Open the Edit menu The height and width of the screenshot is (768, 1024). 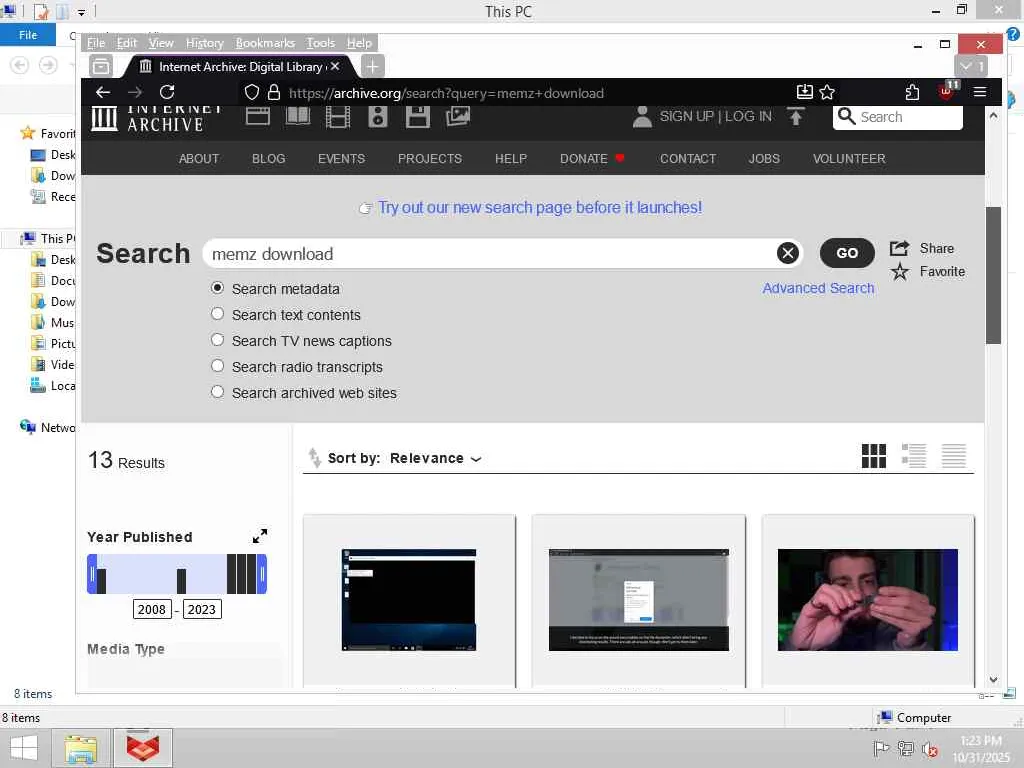tap(127, 43)
